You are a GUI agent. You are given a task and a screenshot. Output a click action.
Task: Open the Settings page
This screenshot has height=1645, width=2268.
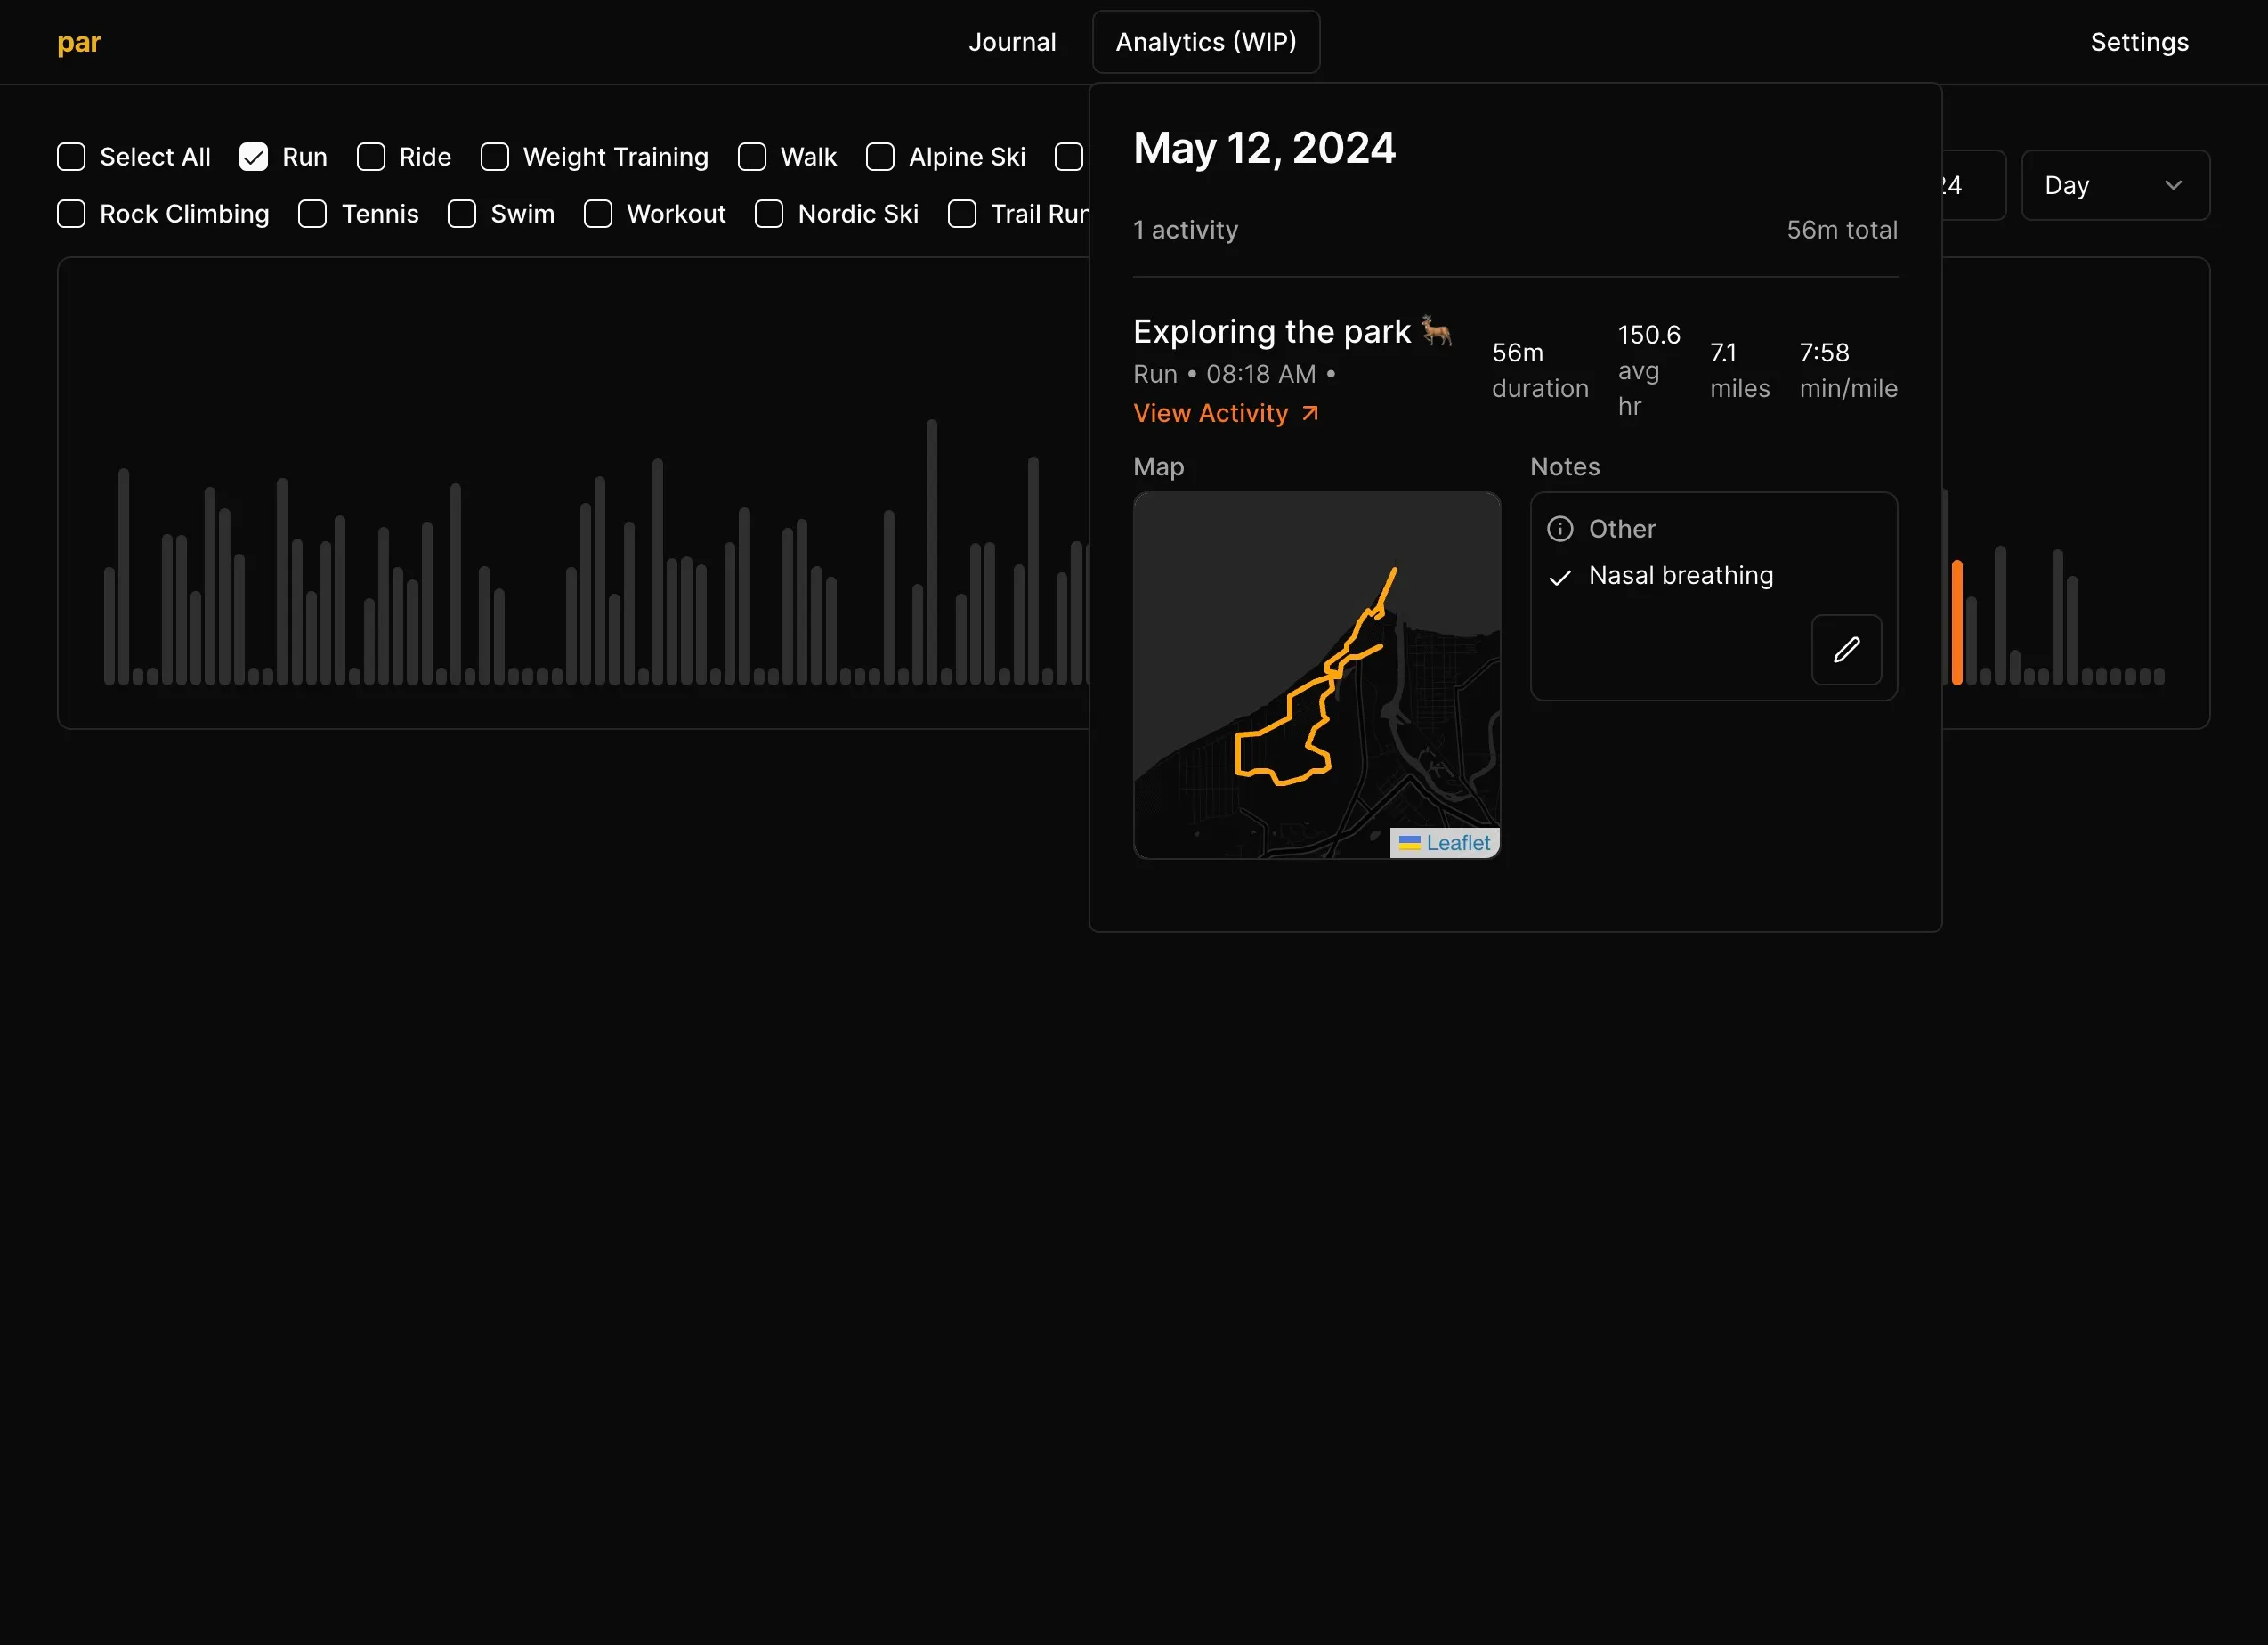point(2139,42)
